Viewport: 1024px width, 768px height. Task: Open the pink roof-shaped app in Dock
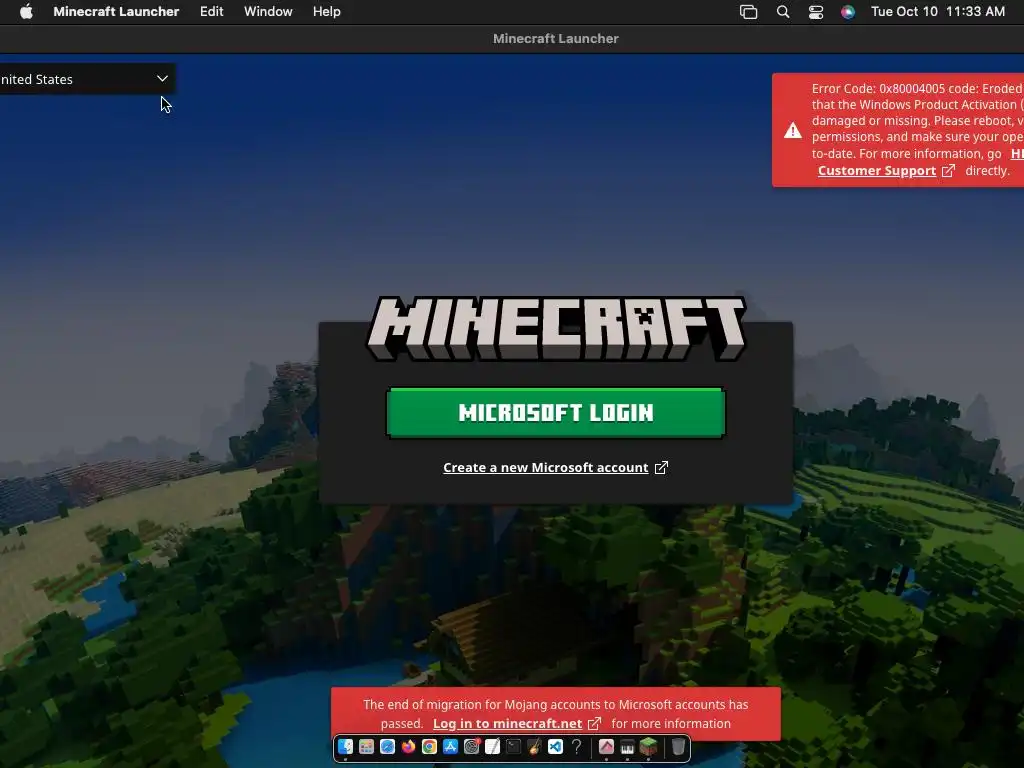click(606, 746)
